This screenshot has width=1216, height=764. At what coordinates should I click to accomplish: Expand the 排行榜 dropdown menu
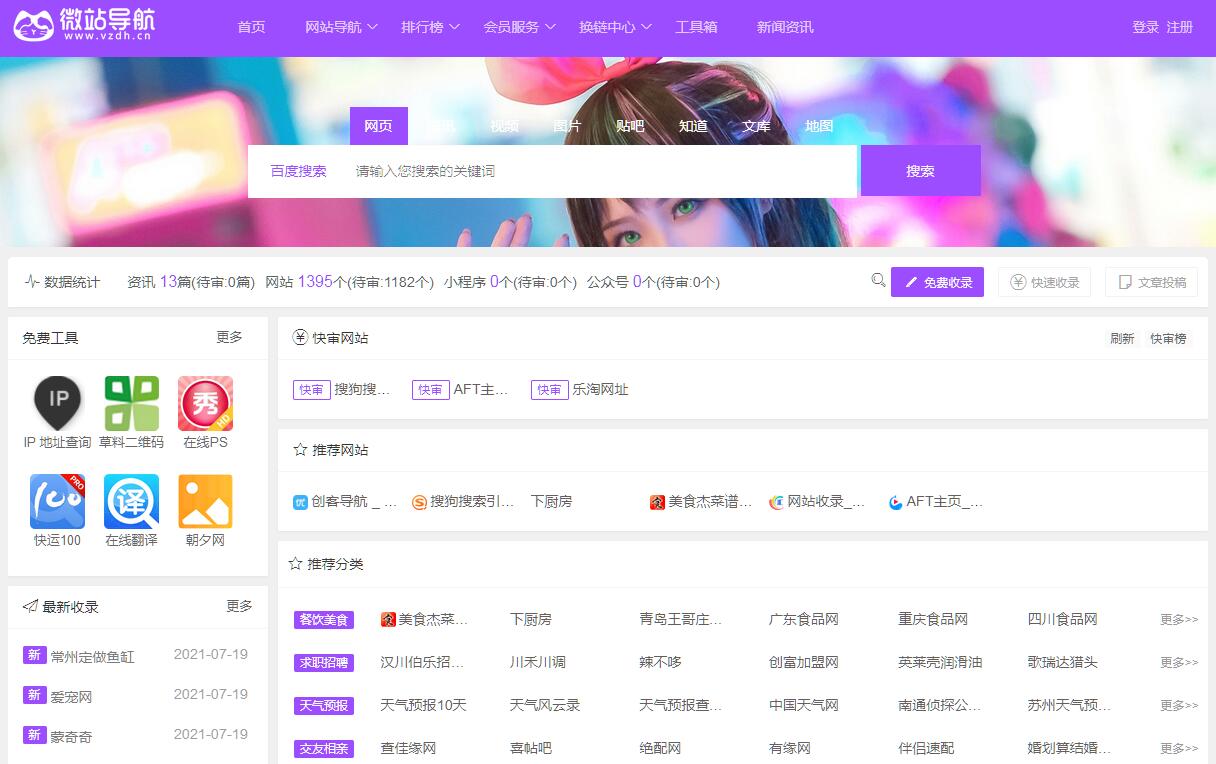430,27
